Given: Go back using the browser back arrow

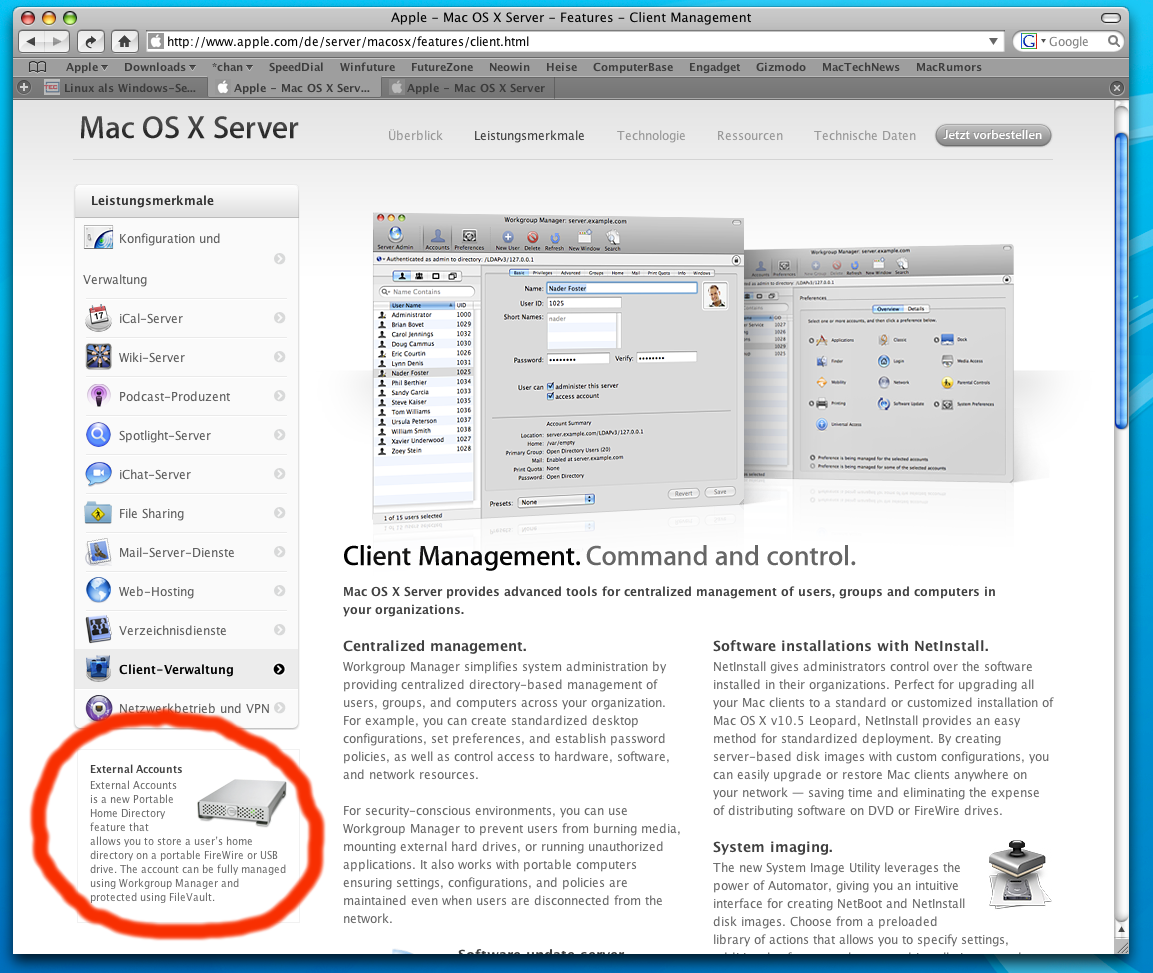Looking at the screenshot, I should click(x=31, y=42).
